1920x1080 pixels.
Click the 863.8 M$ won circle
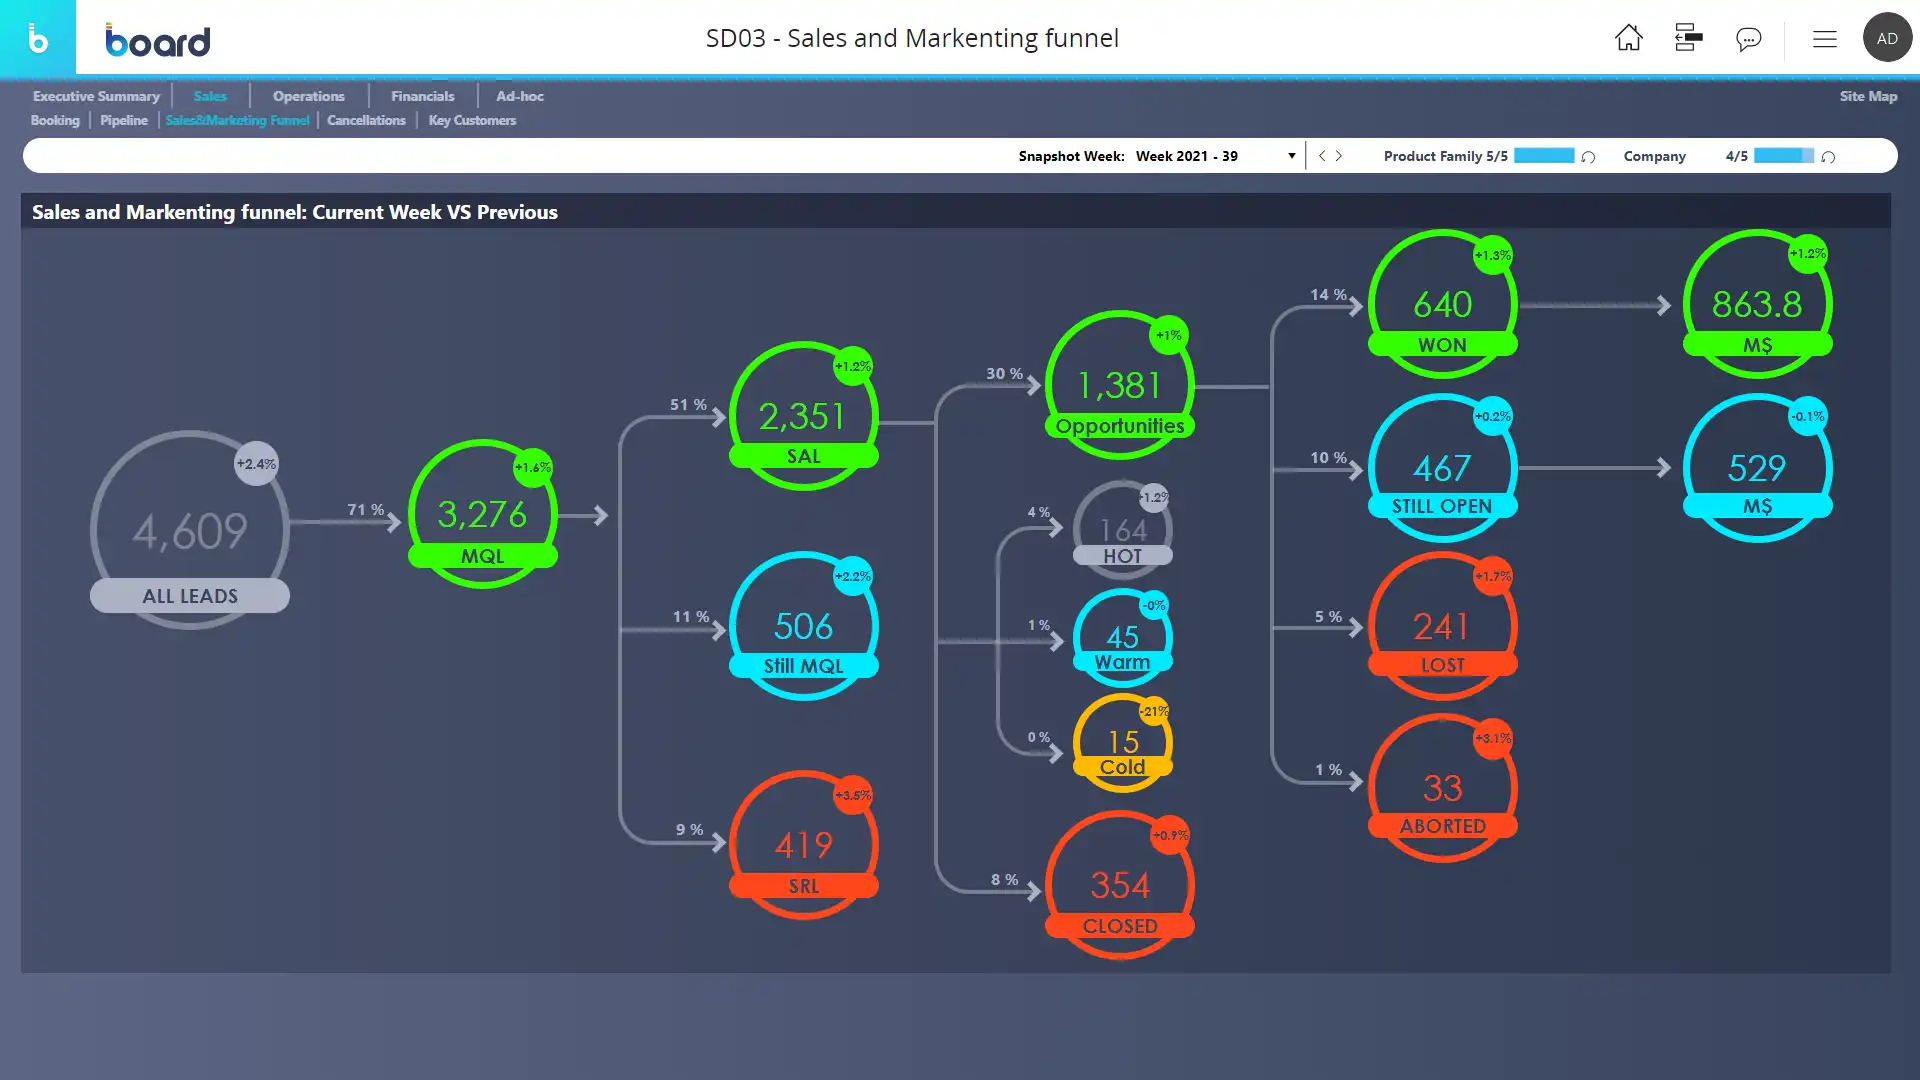coord(1758,304)
